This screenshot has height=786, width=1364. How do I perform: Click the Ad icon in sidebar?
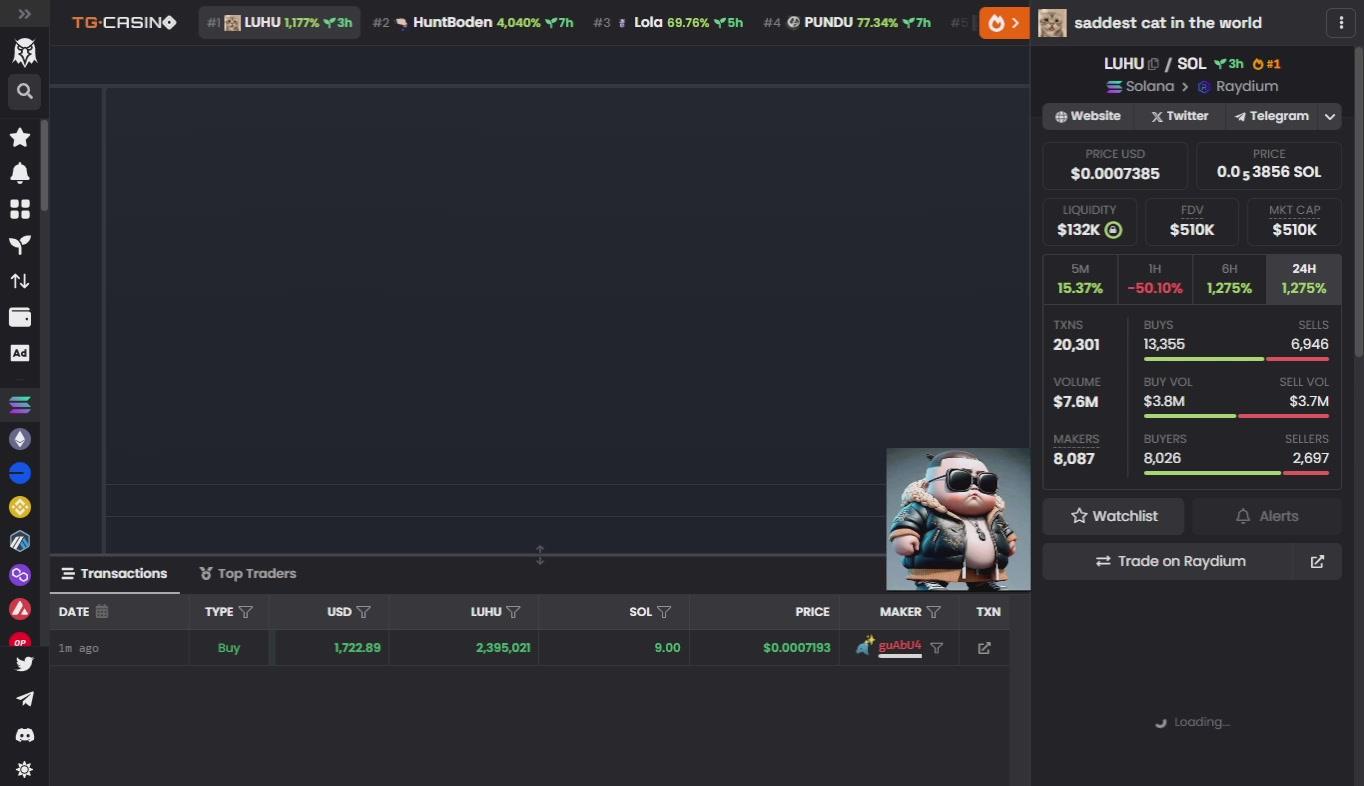(x=20, y=353)
